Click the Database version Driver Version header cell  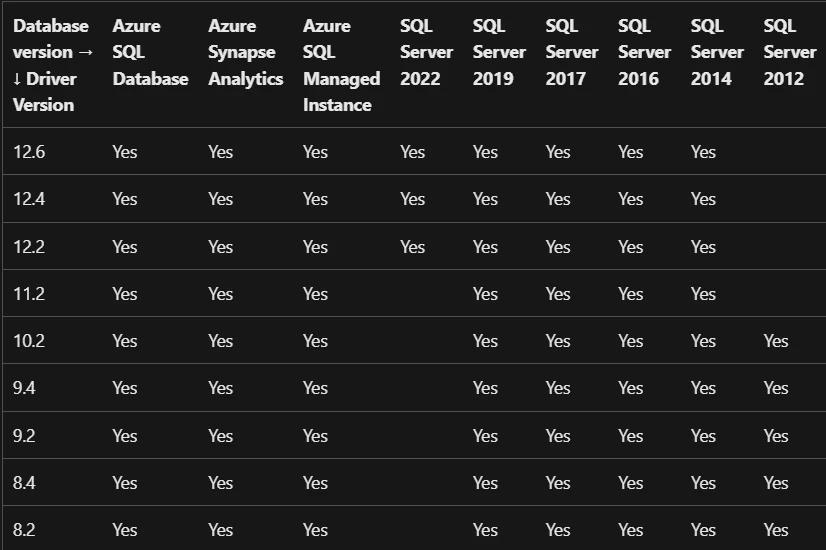pos(53,65)
